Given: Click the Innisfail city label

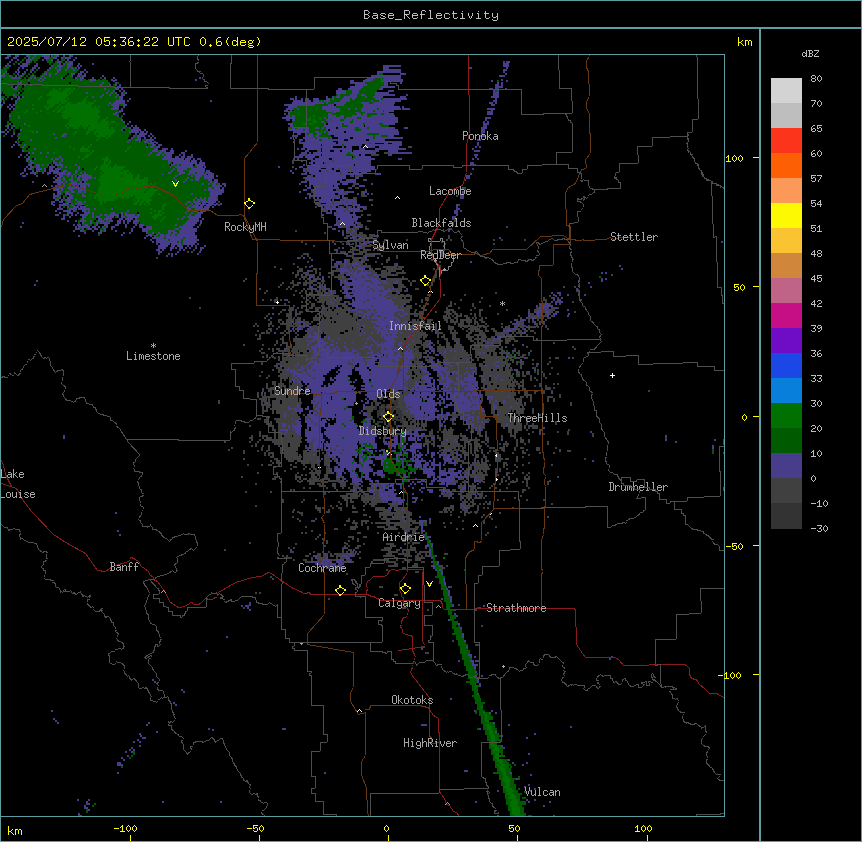Looking at the screenshot, I should pos(415,326).
